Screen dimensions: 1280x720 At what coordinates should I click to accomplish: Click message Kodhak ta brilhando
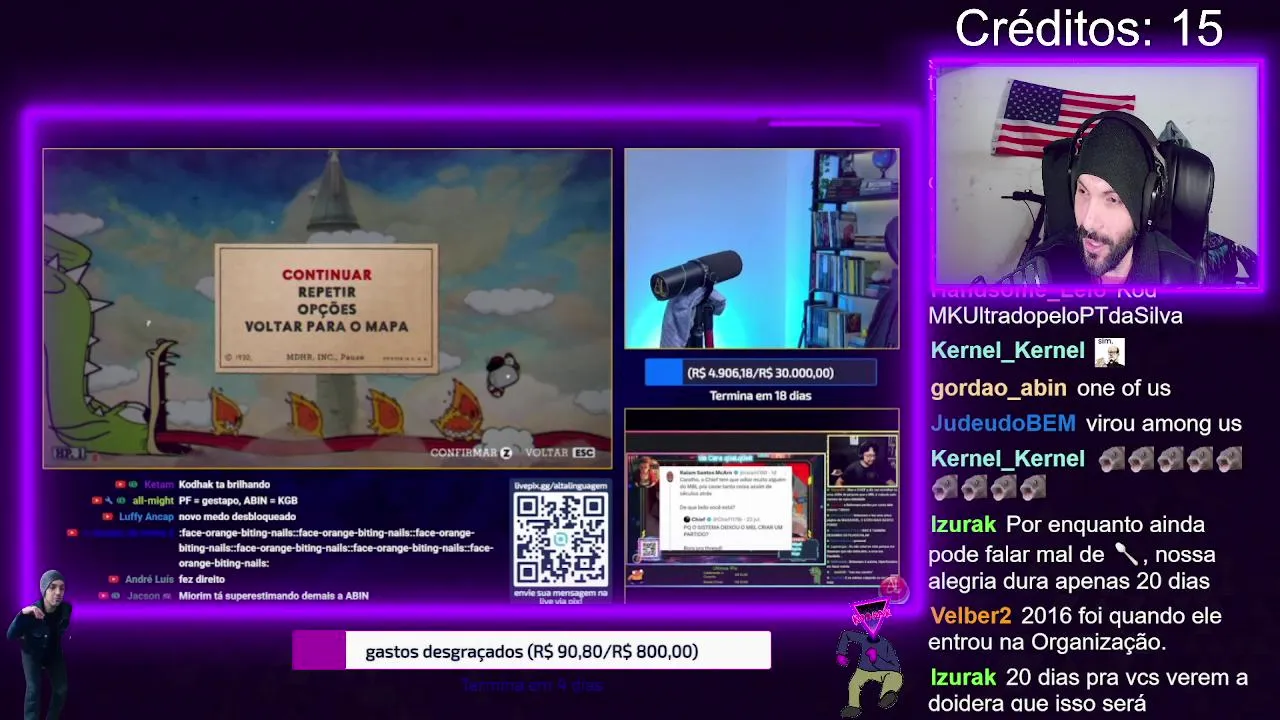224,484
